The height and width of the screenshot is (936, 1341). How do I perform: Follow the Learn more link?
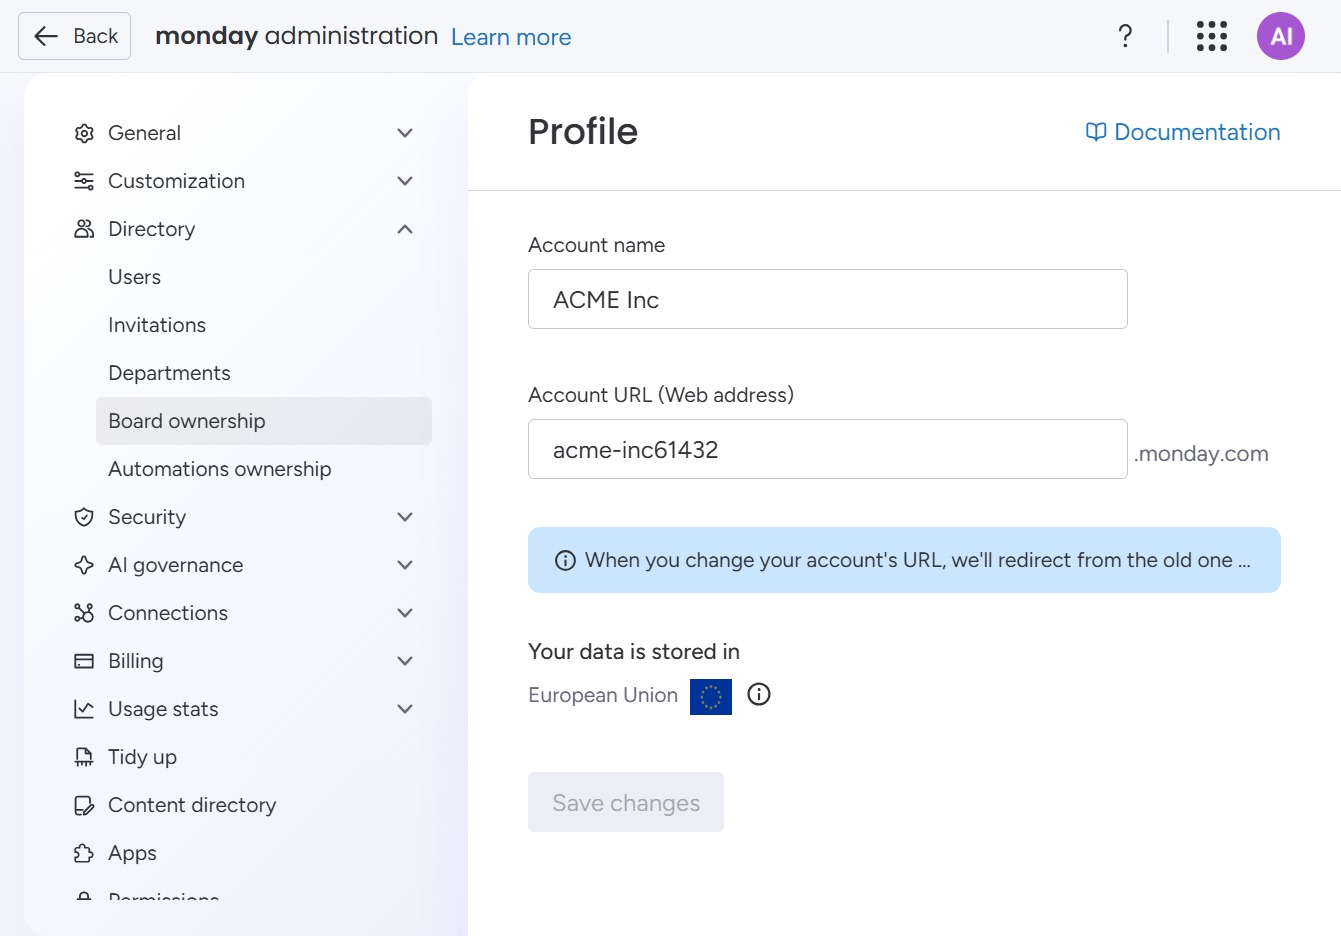click(511, 37)
